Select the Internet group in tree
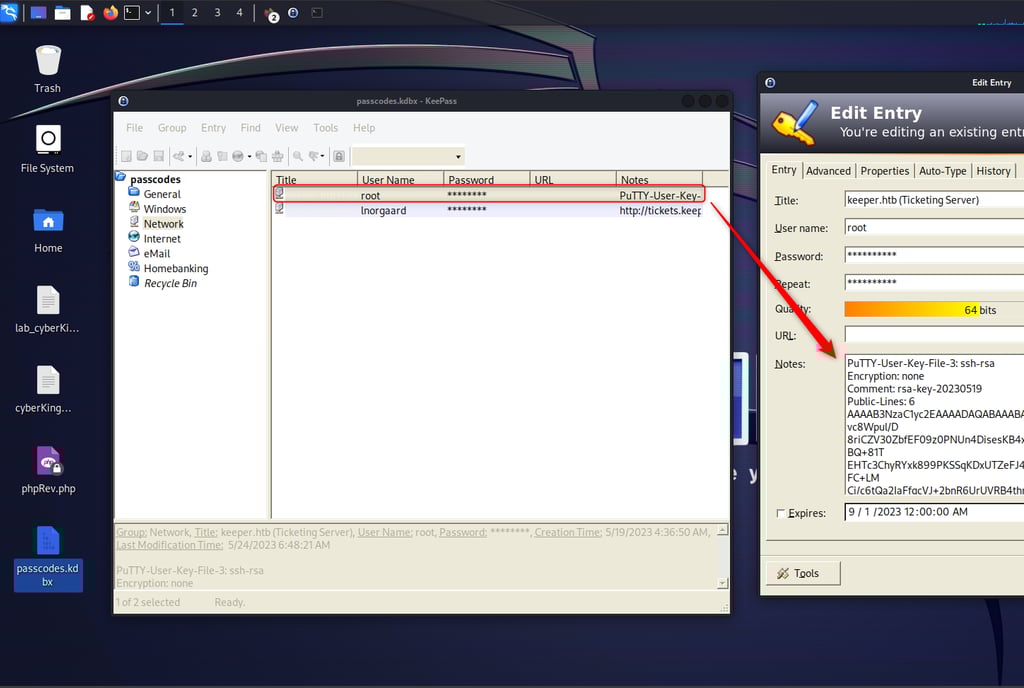 point(162,239)
